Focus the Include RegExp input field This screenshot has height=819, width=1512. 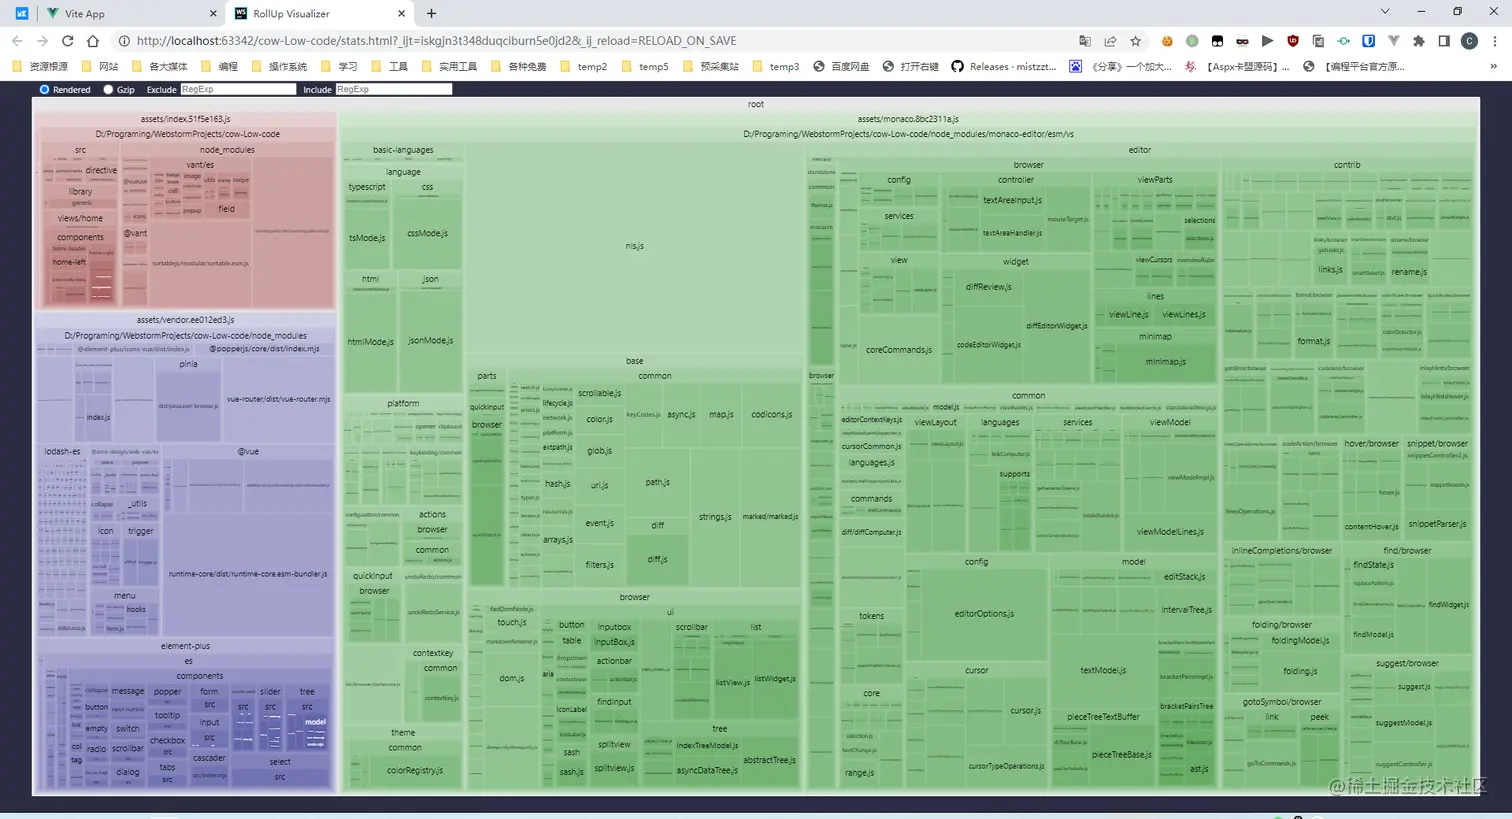click(x=394, y=90)
